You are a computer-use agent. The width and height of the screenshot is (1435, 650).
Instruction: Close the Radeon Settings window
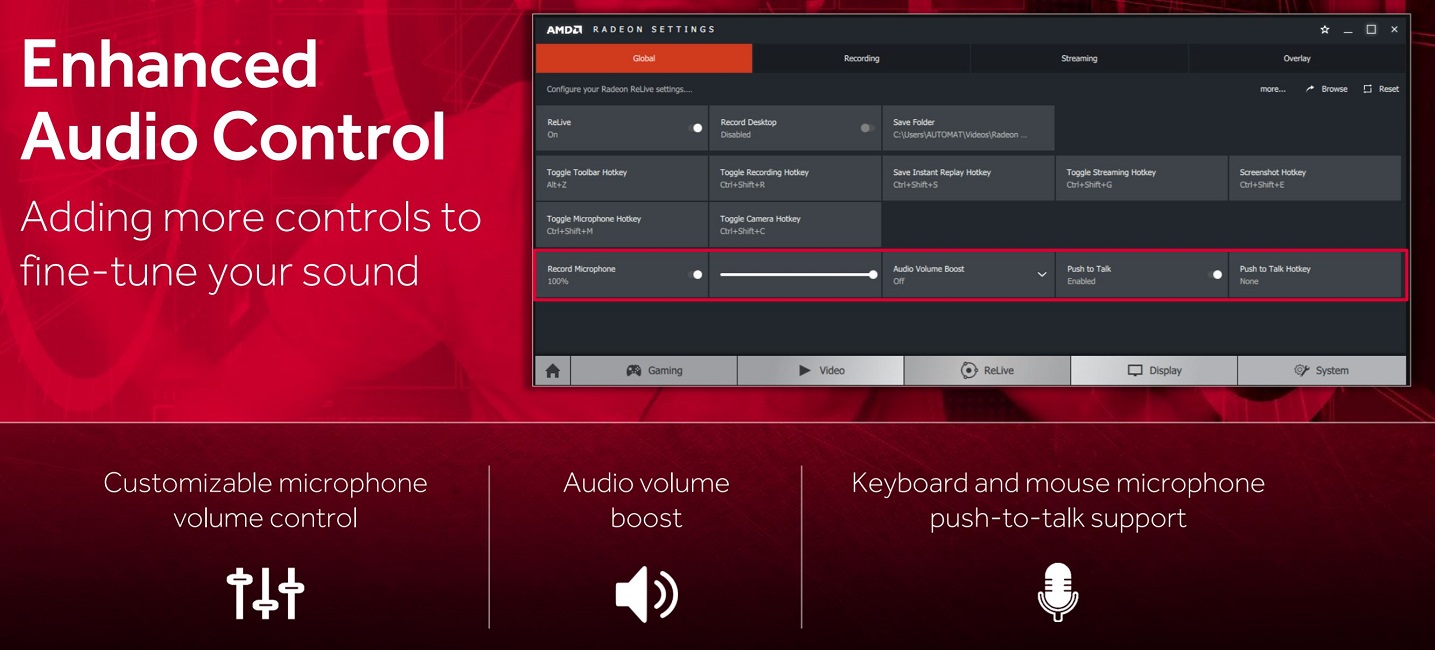1394,30
